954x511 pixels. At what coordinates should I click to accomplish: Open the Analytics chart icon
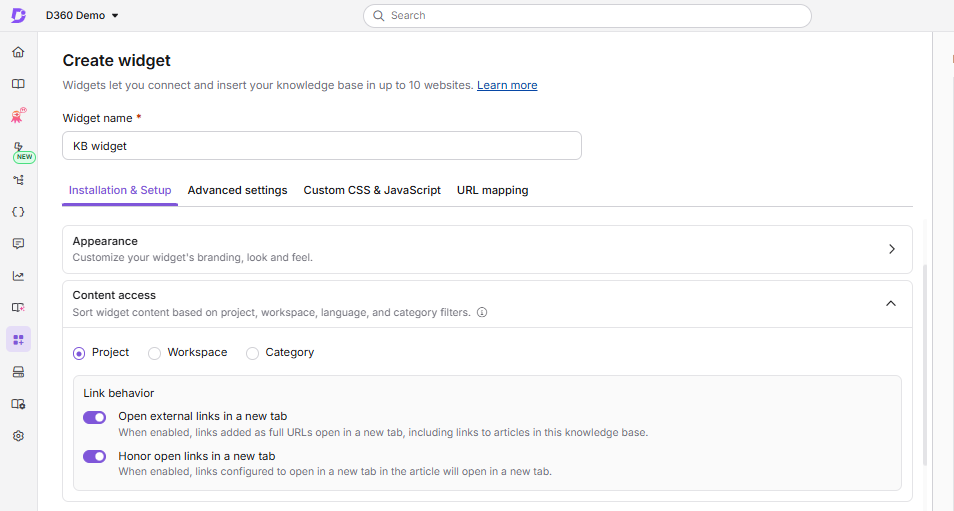tap(18, 276)
